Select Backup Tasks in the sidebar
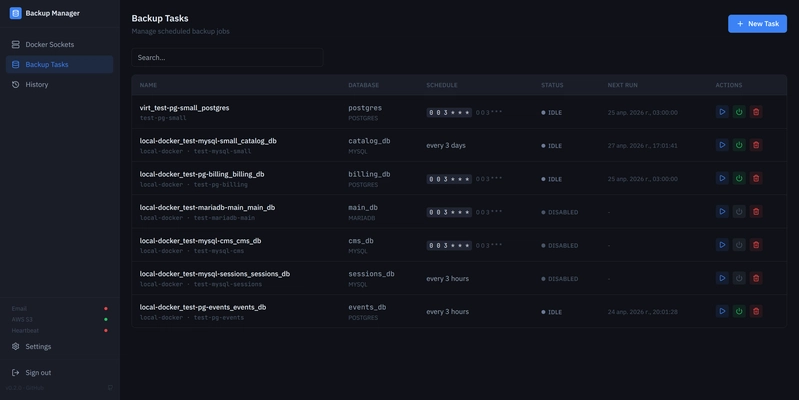799x400 pixels. [60, 64]
